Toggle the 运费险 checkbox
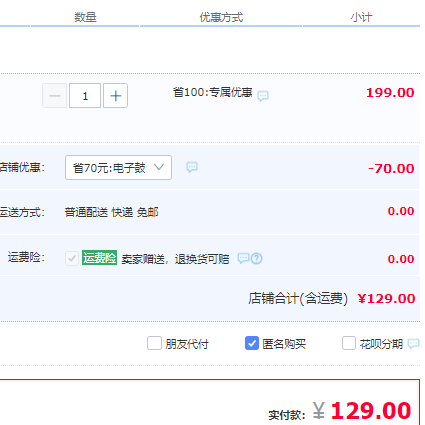The image size is (425, 425). click(x=72, y=258)
